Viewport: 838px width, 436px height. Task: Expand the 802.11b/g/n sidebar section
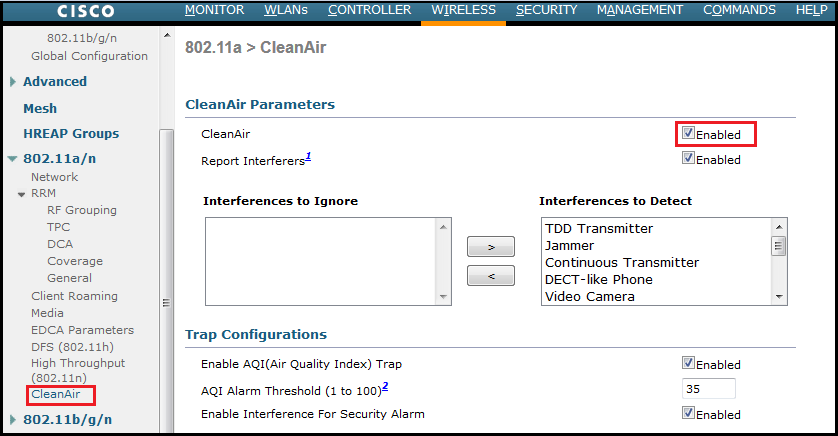[x=13, y=420]
